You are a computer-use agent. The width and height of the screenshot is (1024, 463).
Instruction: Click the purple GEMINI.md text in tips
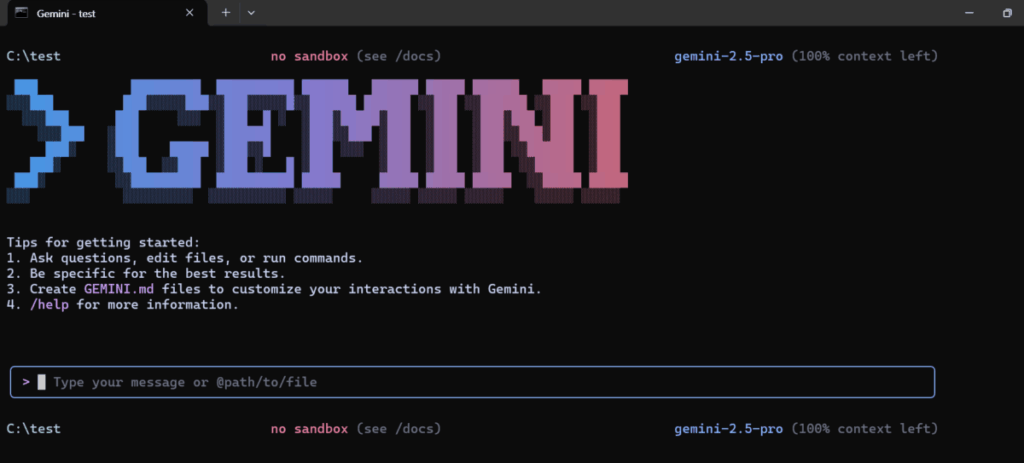[119, 289]
